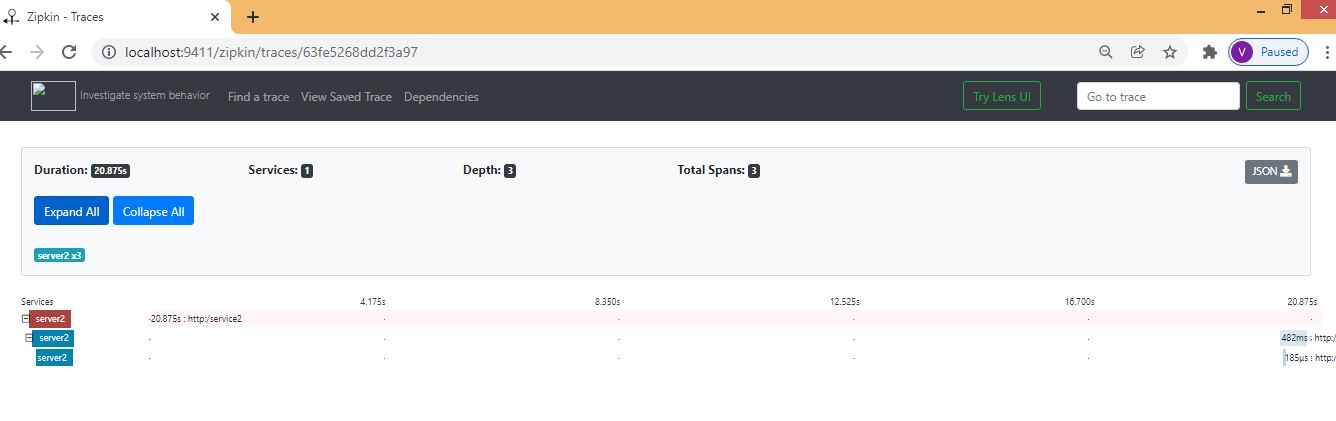Viewport: 1336px width, 421px height.
Task: Collapse the second-level server2 span
Action: (29, 338)
